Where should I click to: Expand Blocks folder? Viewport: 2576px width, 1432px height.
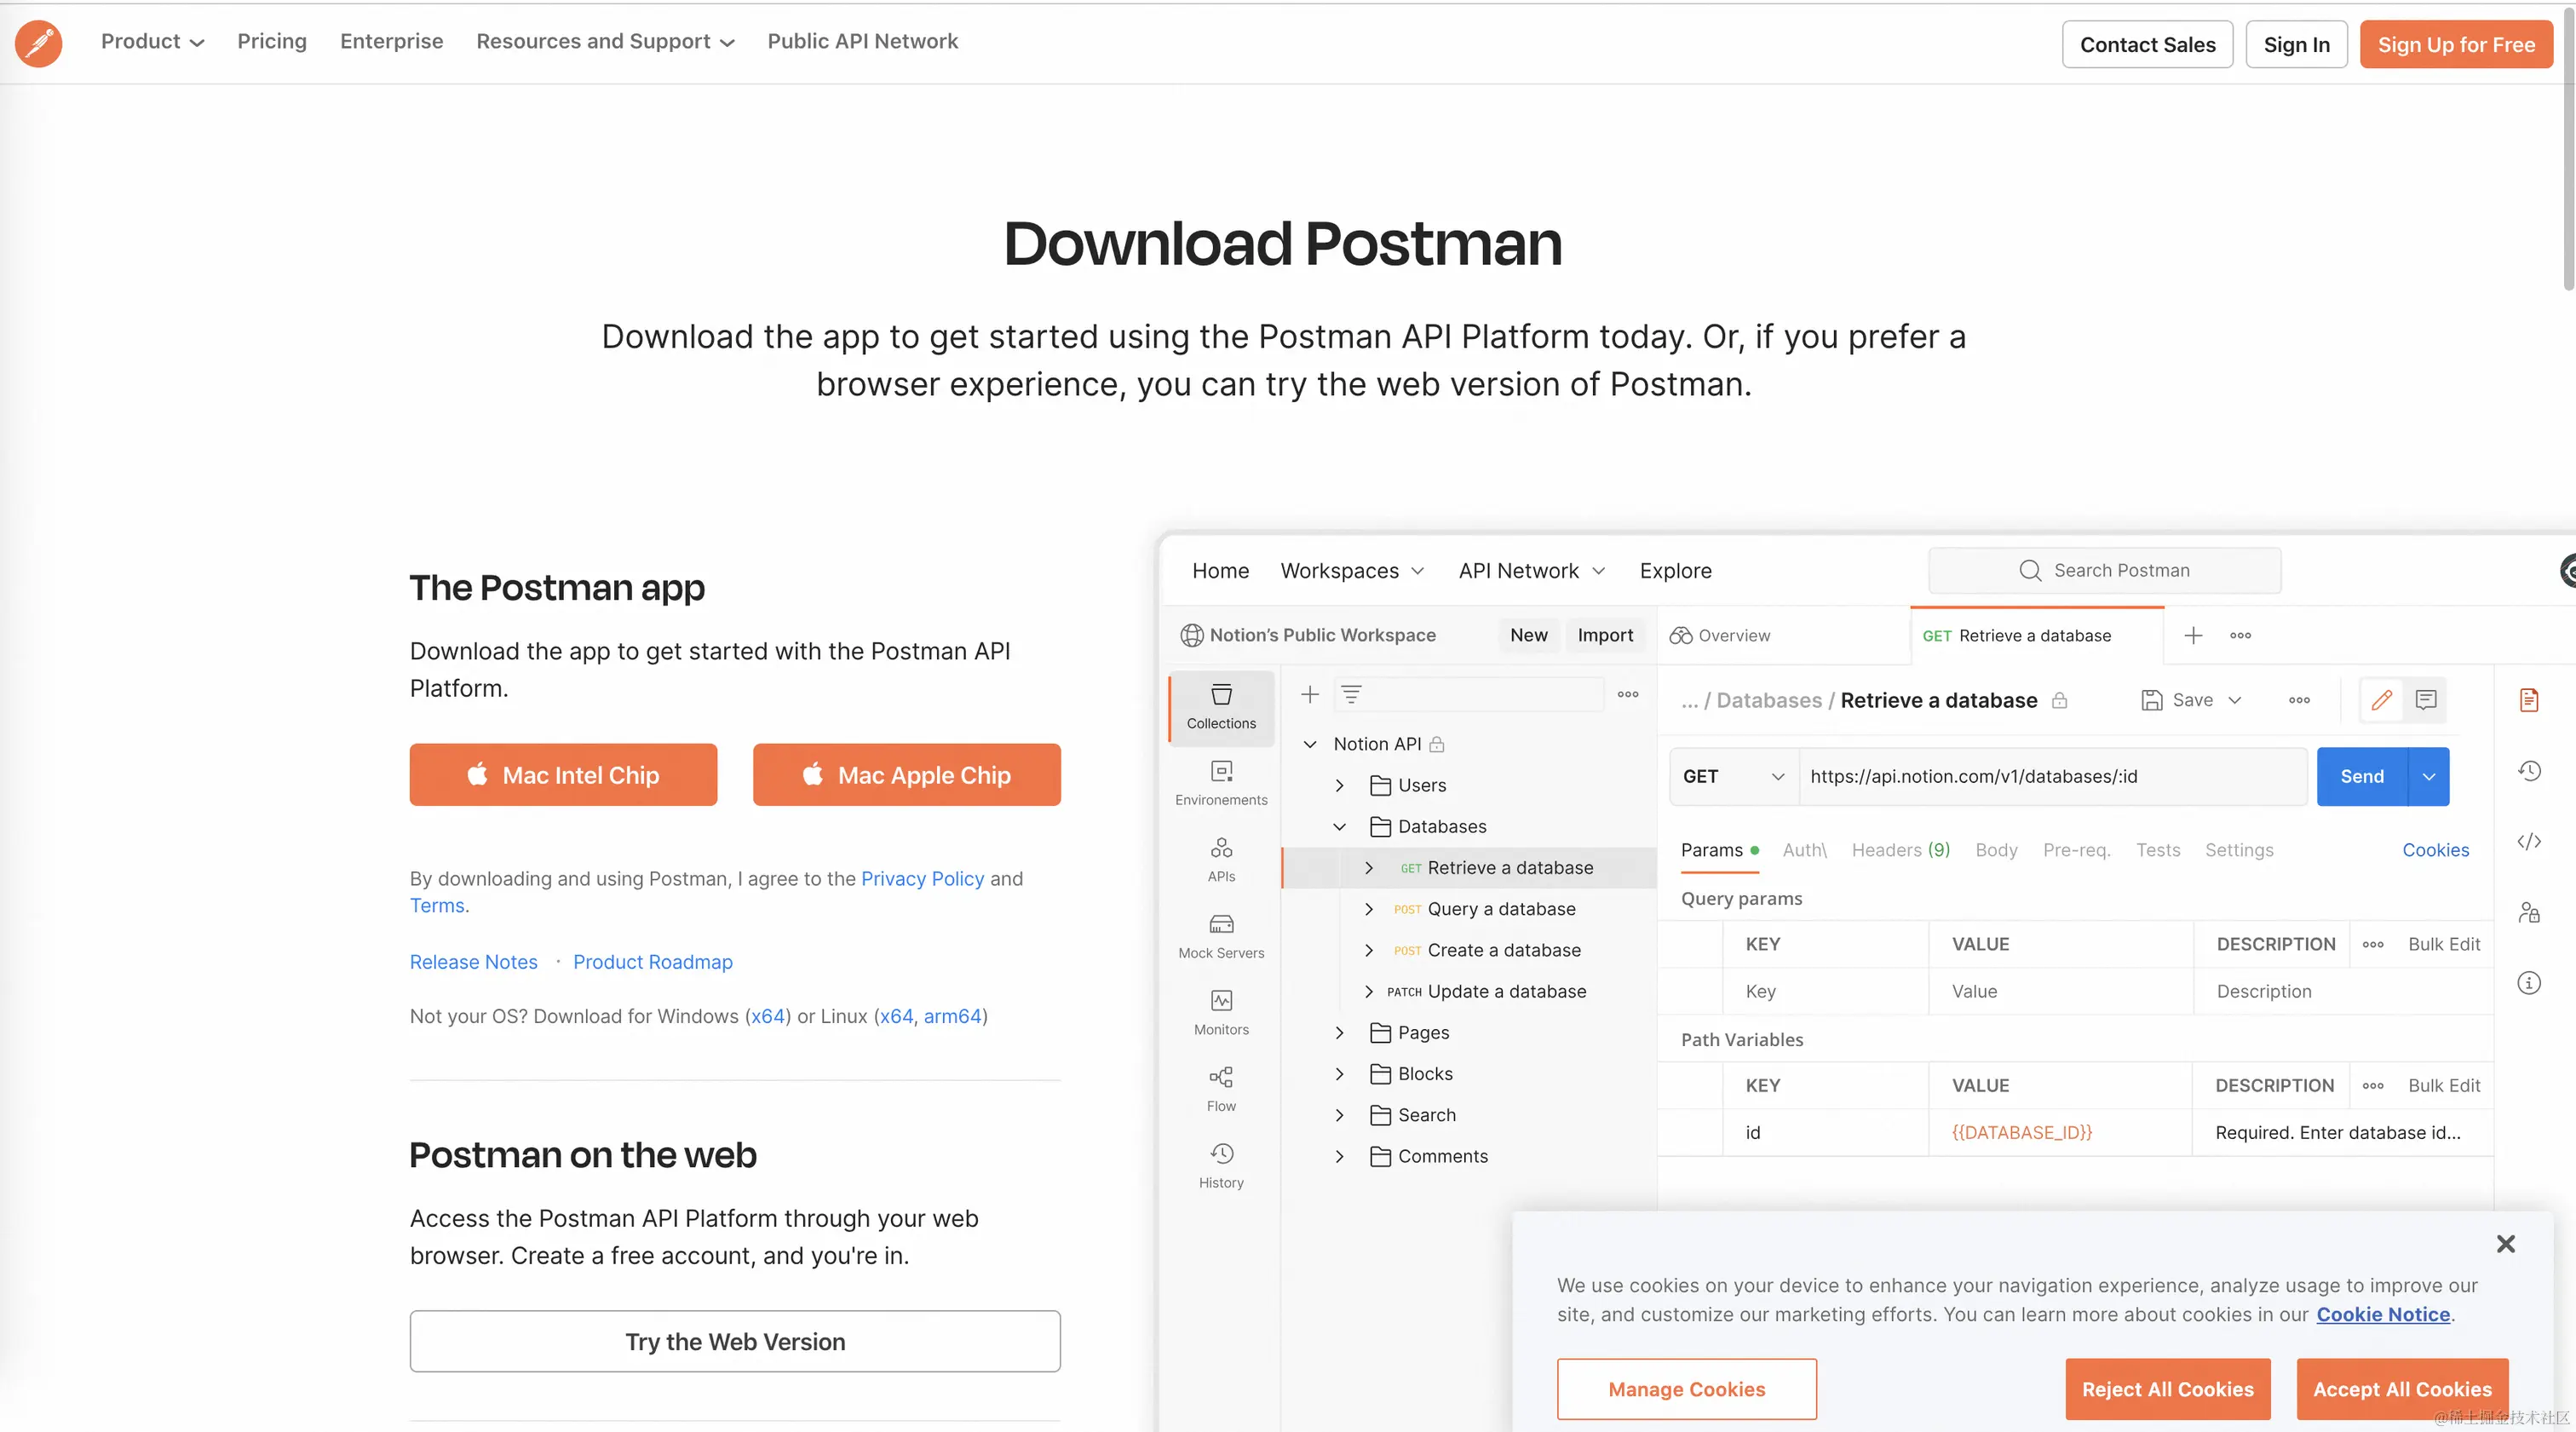(x=1340, y=1073)
